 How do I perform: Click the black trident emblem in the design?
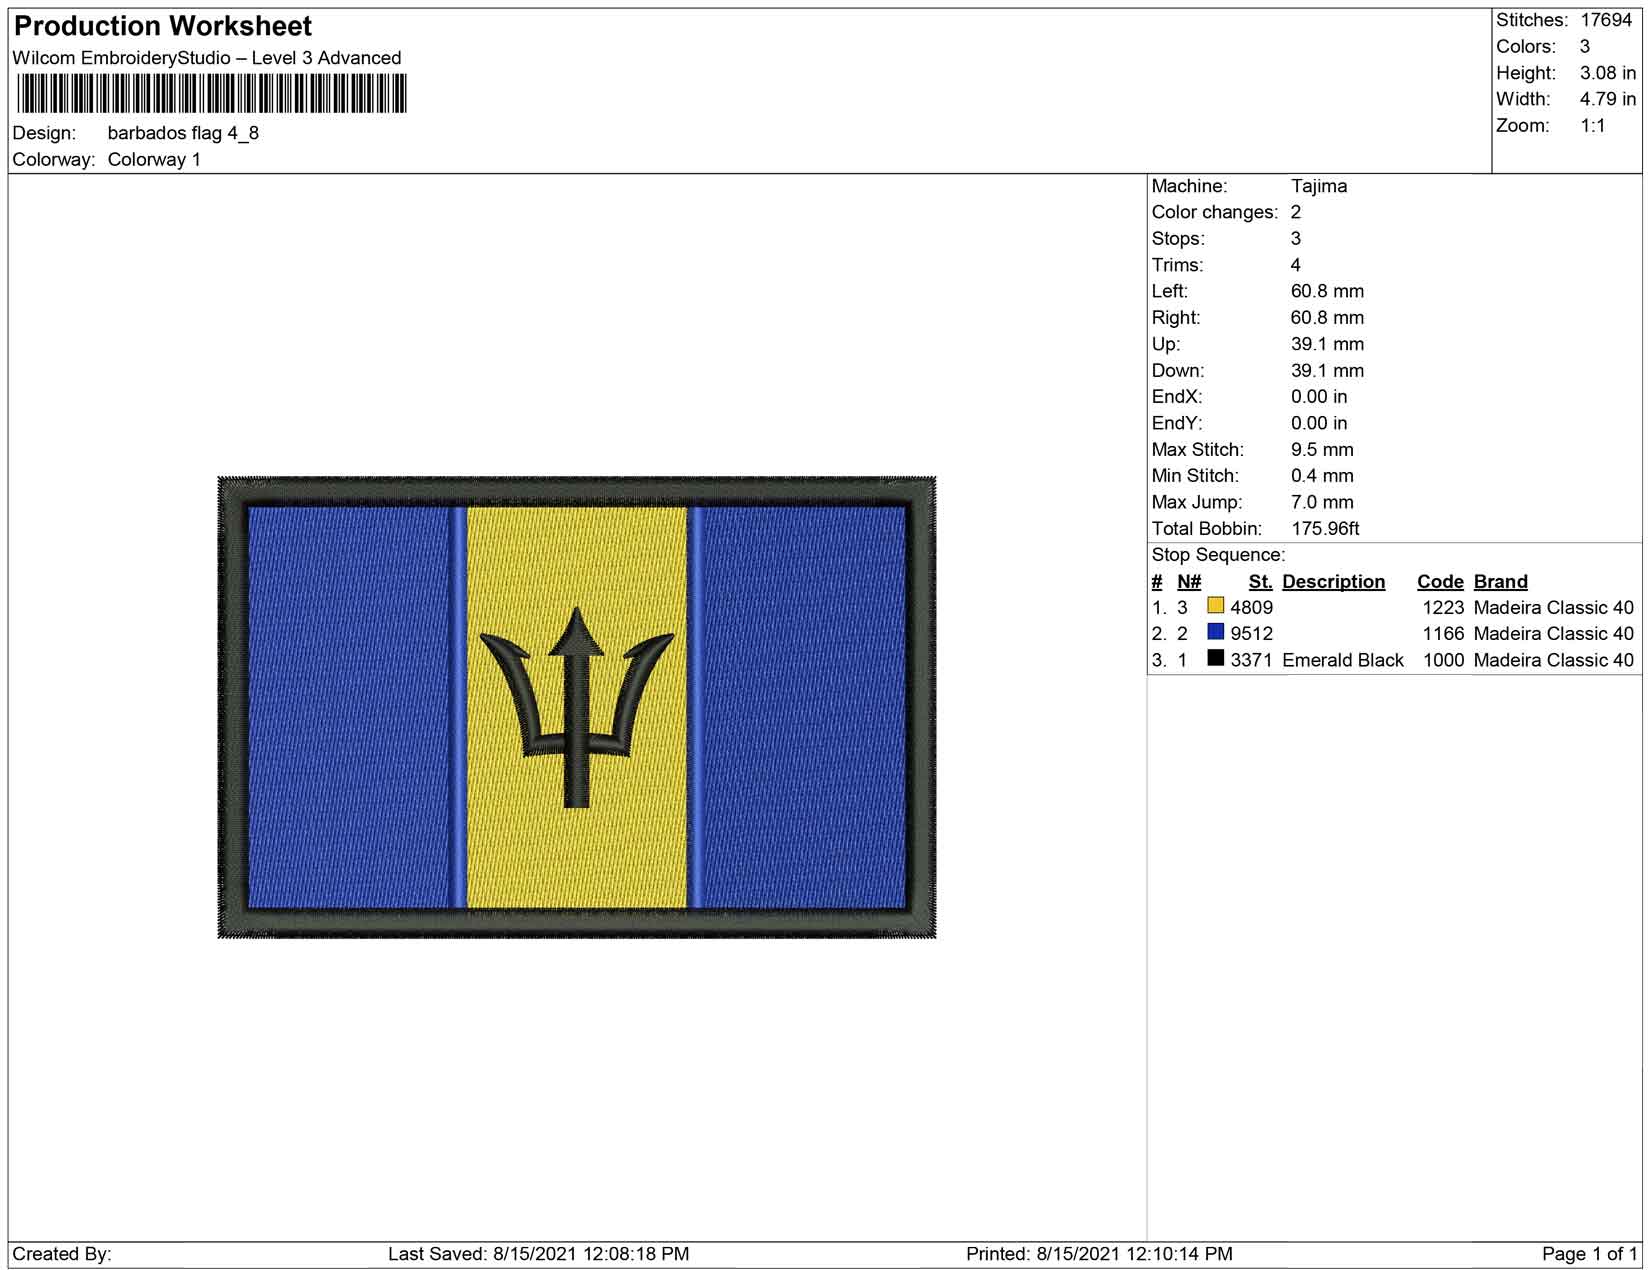(577, 707)
